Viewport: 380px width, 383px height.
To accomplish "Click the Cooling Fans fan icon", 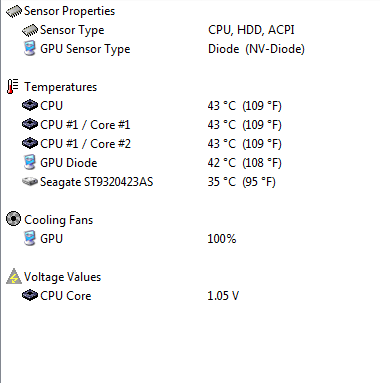I will 14,219.
